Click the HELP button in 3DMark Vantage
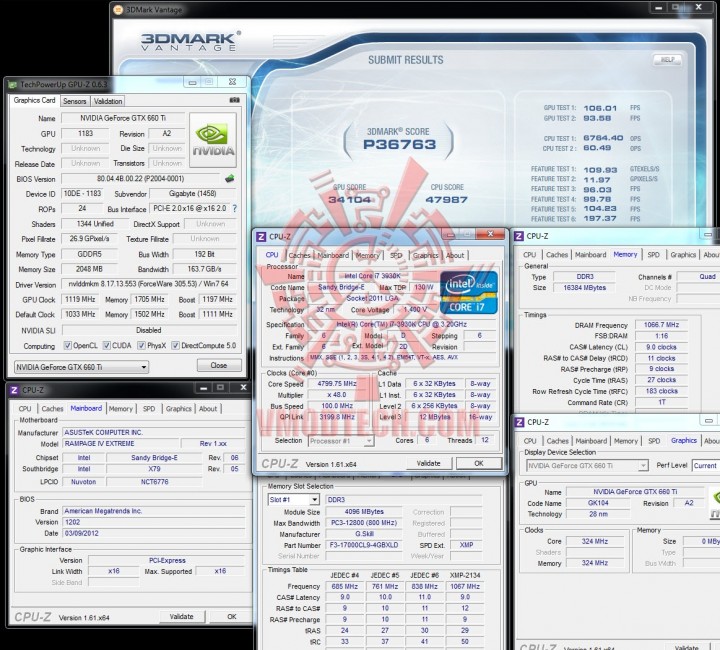The image size is (720, 650). click(667, 60)
